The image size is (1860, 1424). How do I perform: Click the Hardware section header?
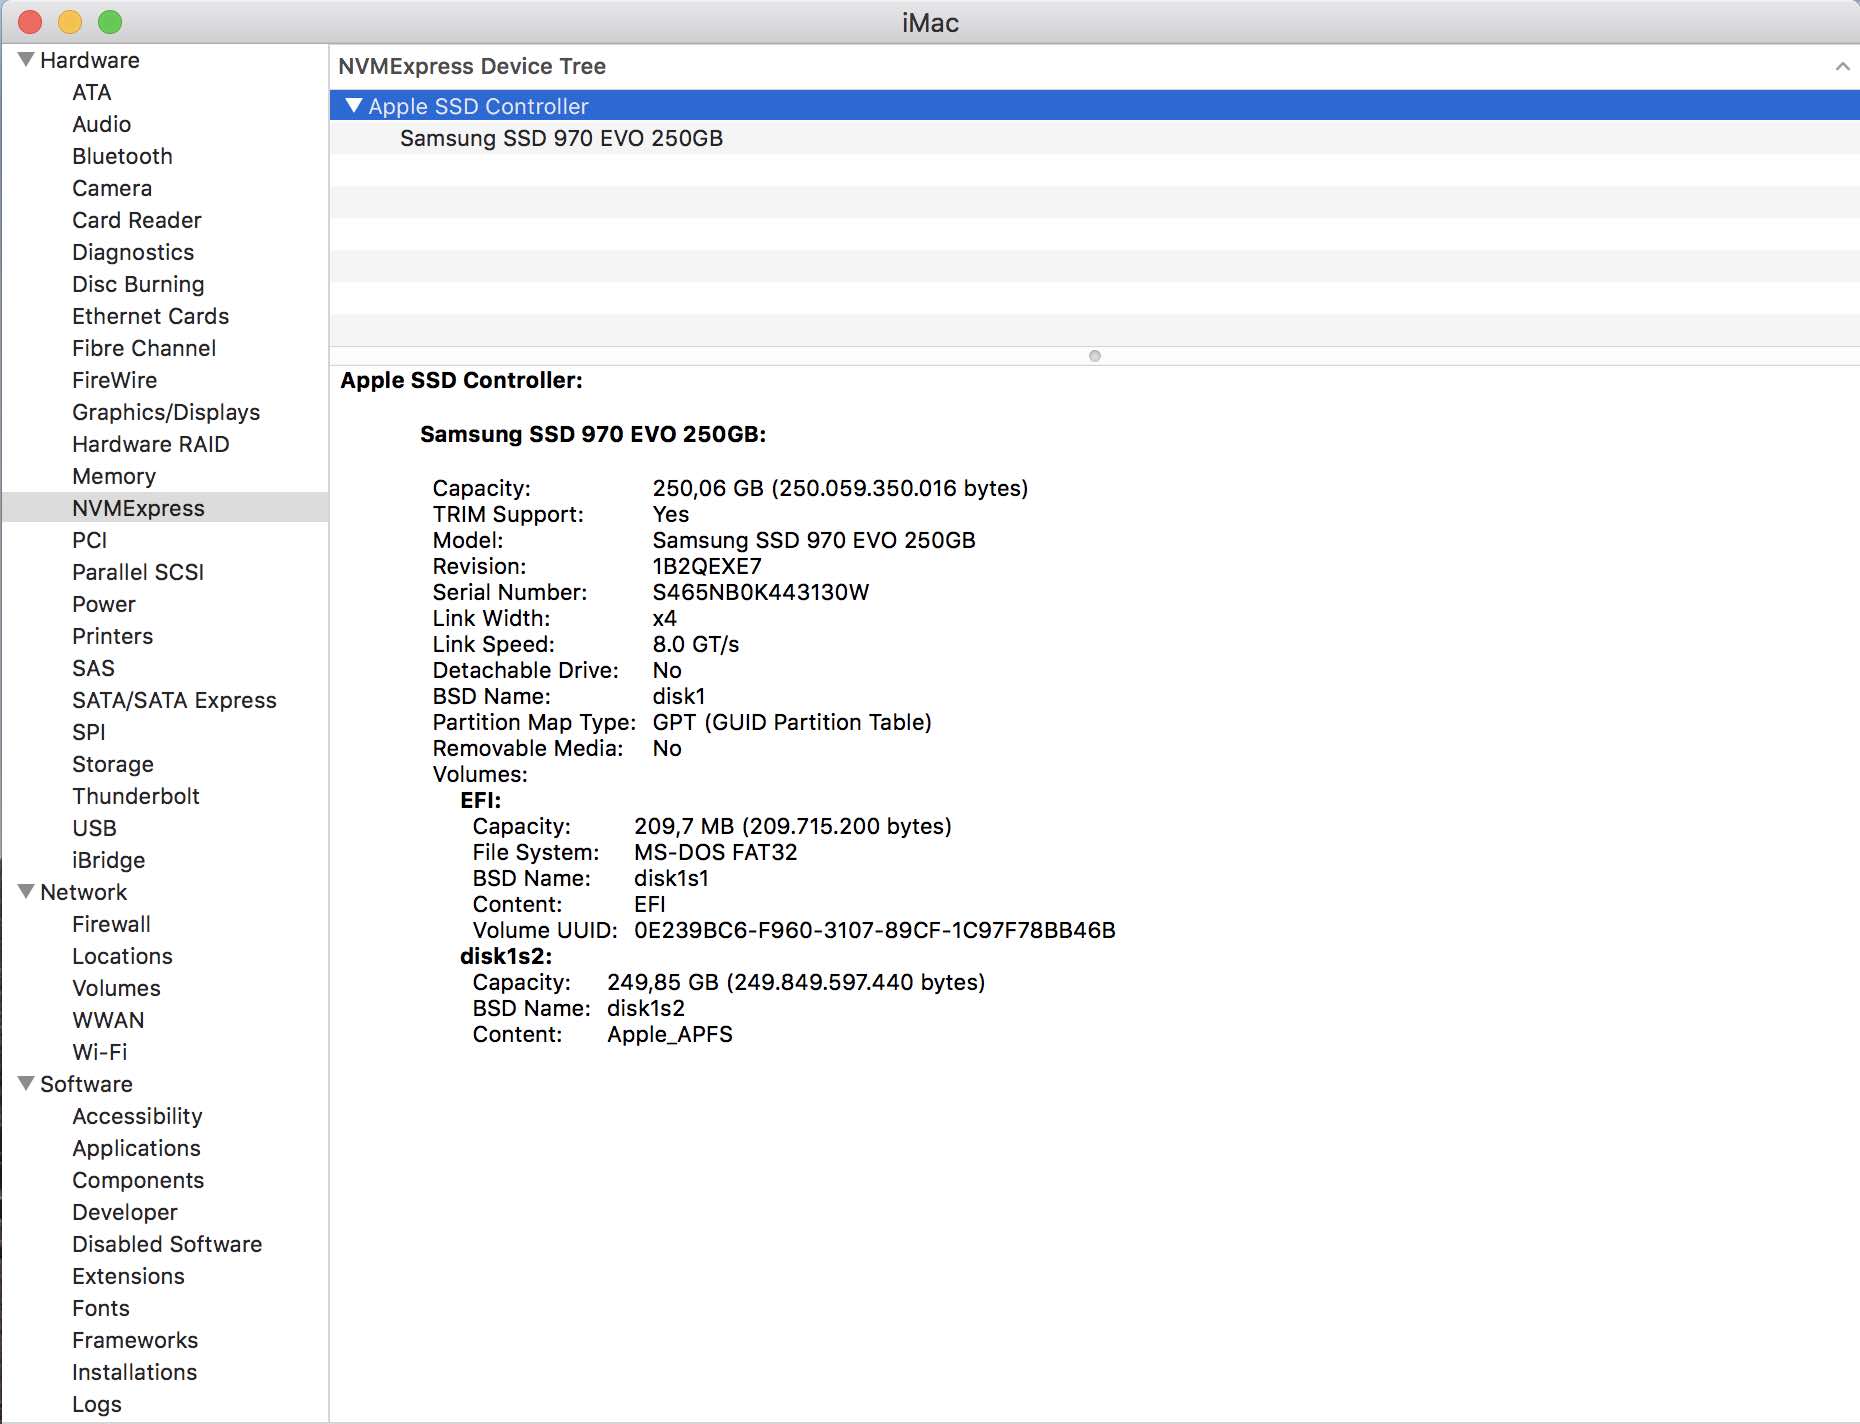click(90, 60)
